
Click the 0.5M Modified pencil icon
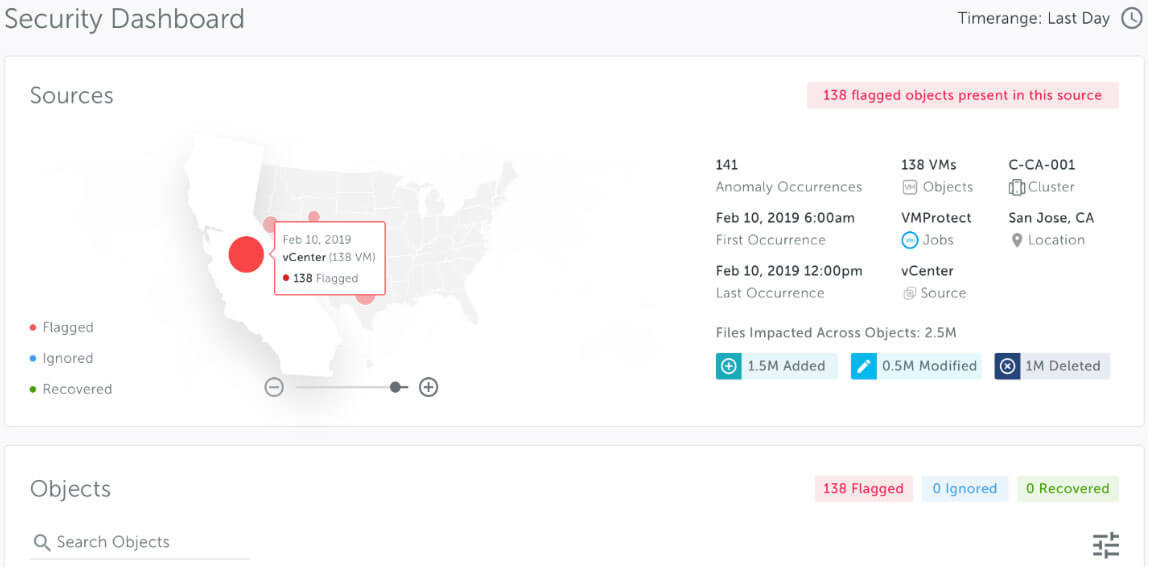coord(863,366)
